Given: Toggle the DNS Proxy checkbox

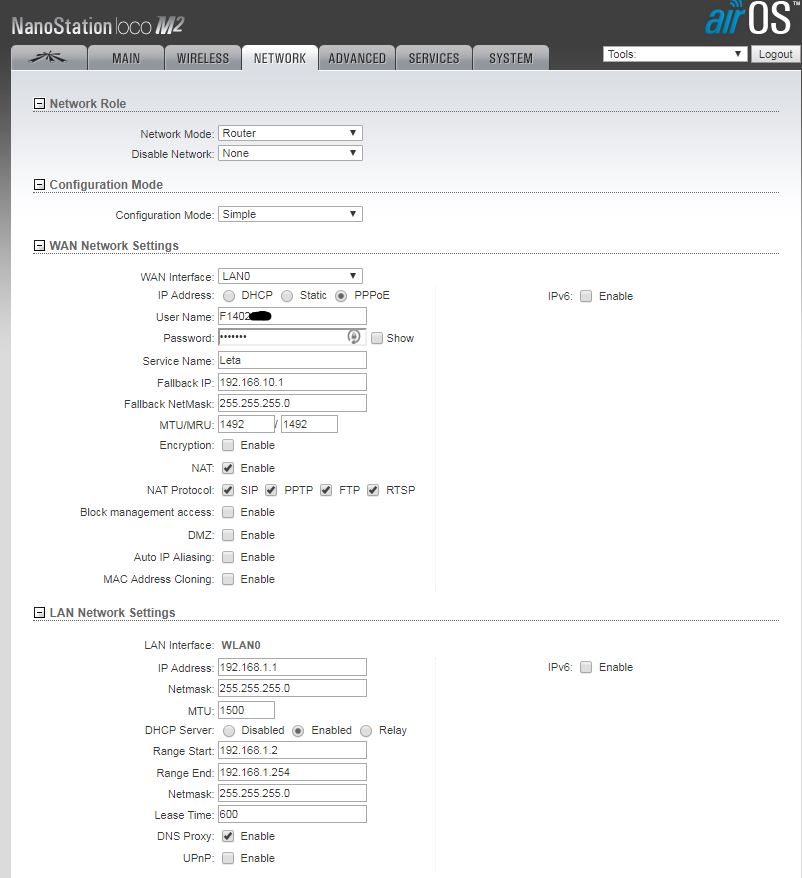Looking at the screenshot, I should pyautogui.click(x=228, y=837).
